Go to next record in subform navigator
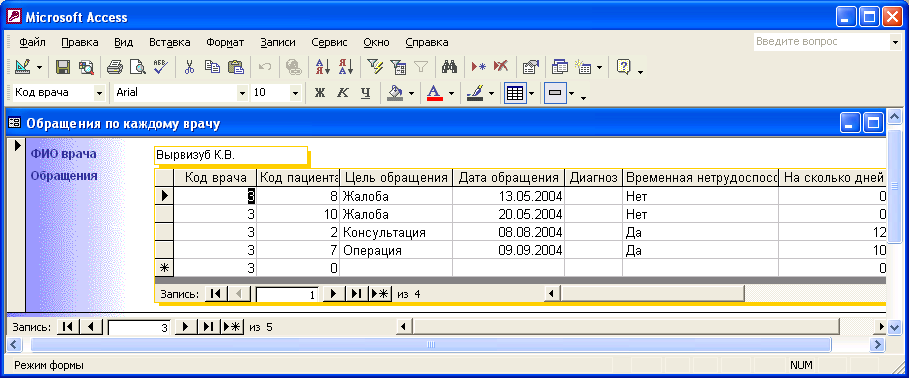This screenshot has width=909, height=378. (x=333, y=294)
